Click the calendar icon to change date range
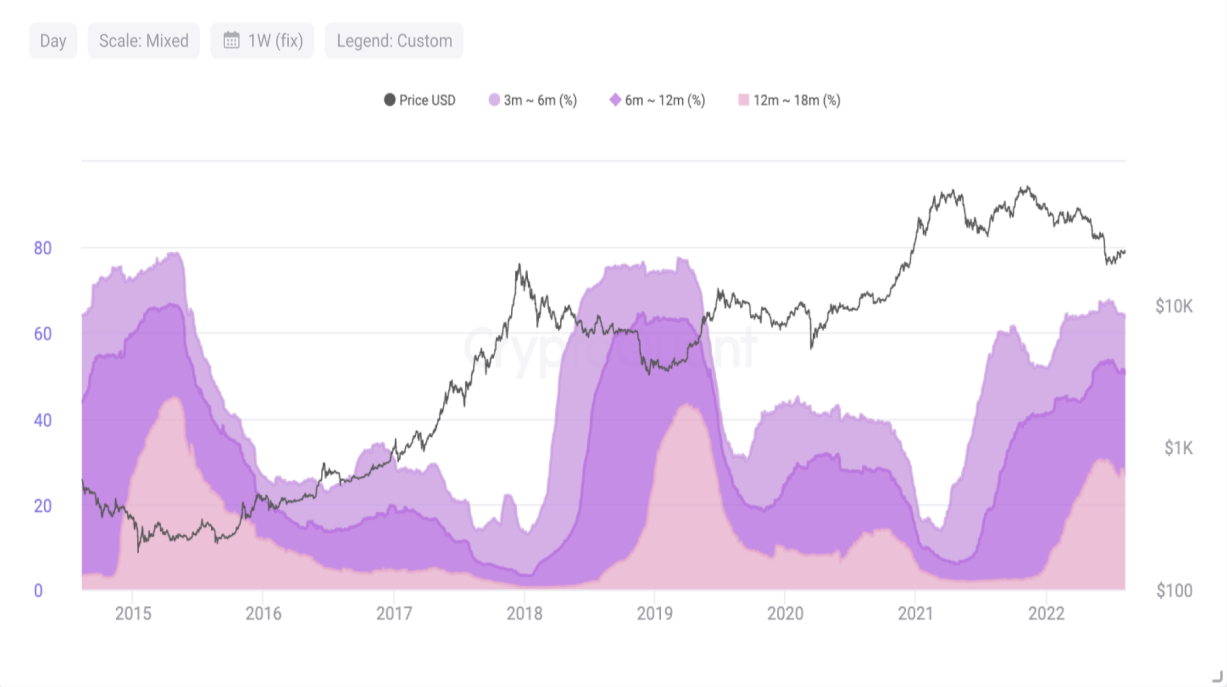 (232, 40)
